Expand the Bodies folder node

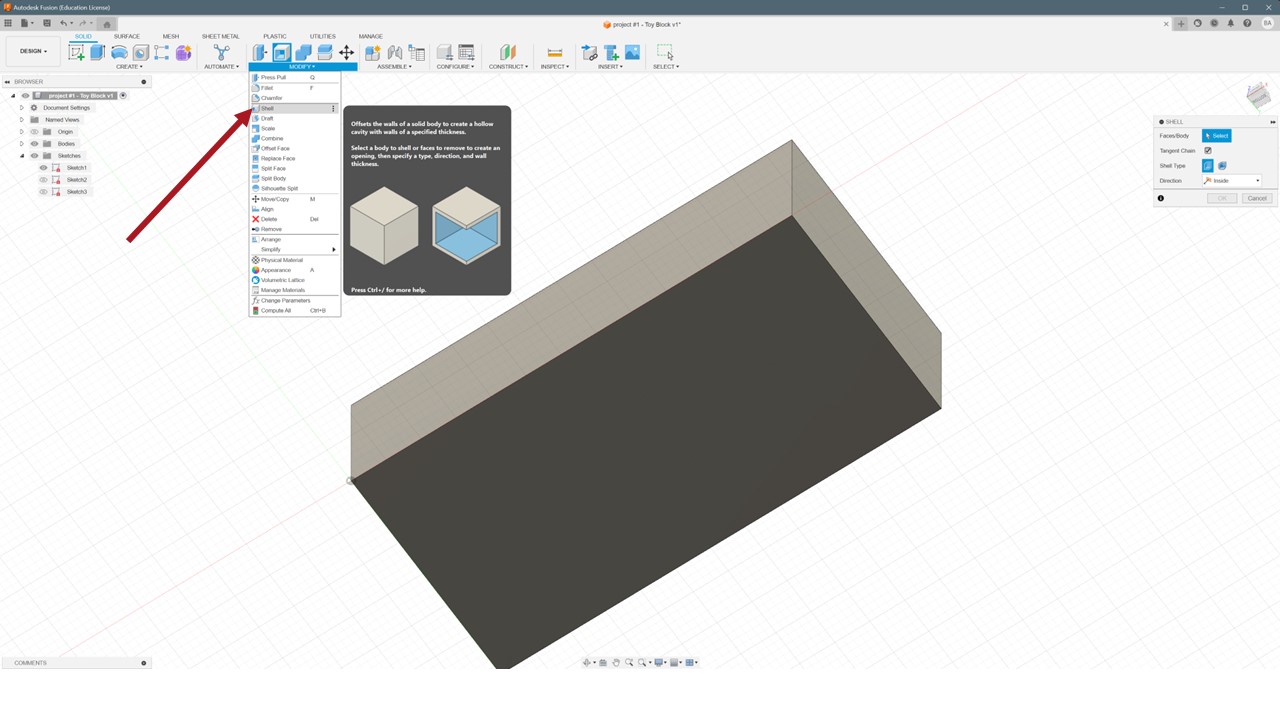point(22,144)
